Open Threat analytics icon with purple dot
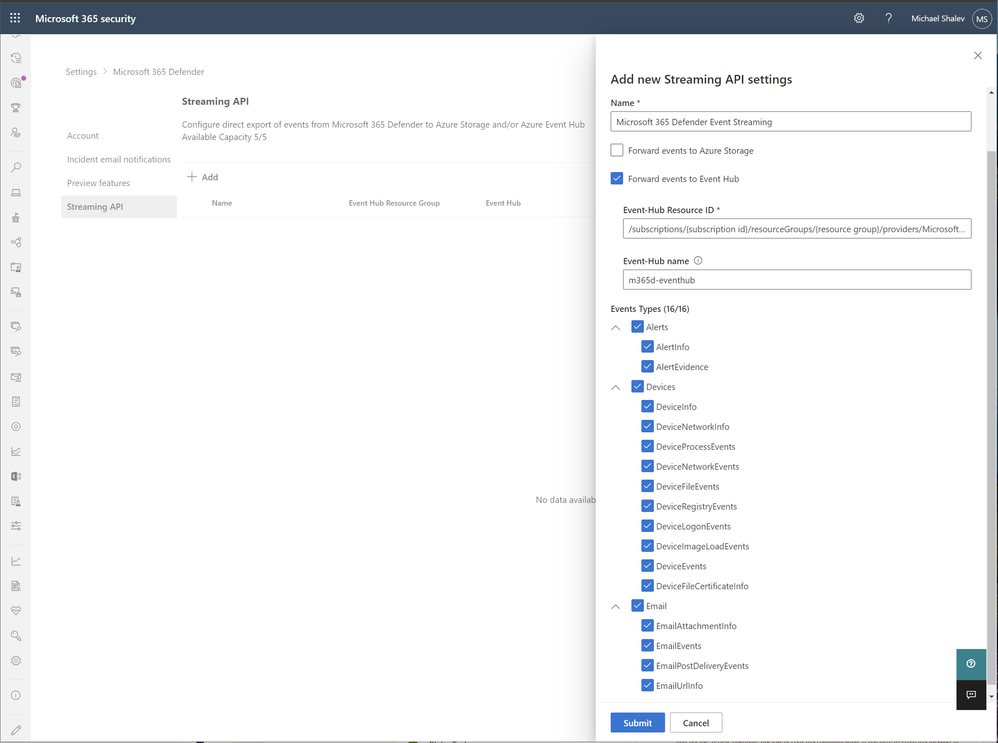 click(x=17, y=83)
